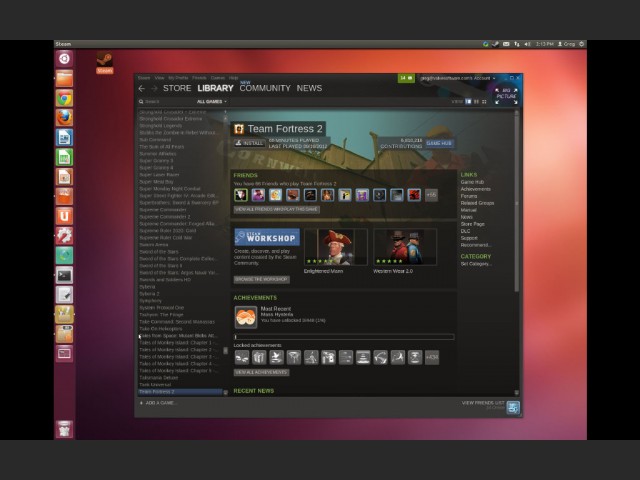Click the achievements progress bar
640x480 pixels.
[x=344, y=337]
